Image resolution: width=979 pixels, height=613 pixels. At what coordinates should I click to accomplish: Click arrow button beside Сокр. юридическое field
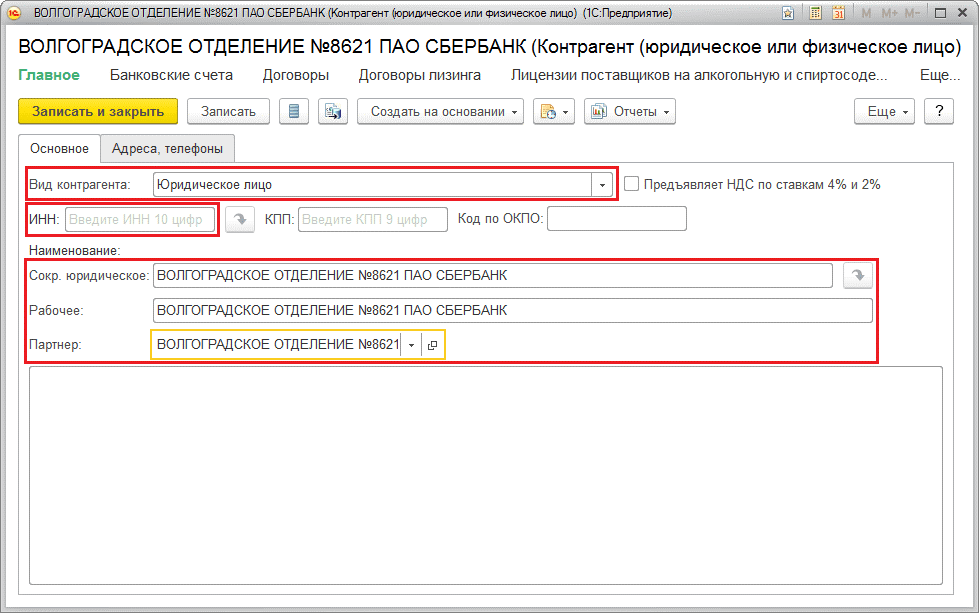(x=858, y=275)
